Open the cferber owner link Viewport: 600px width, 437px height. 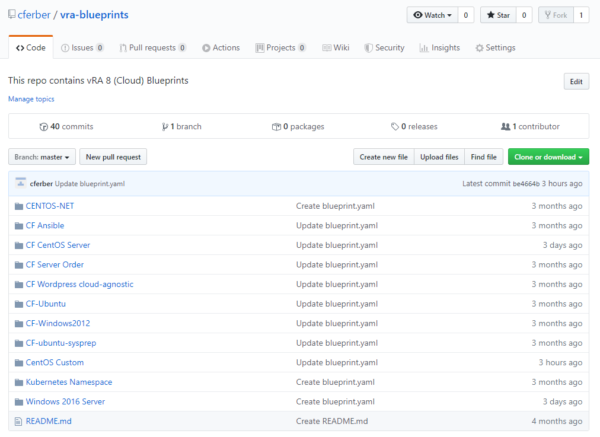click(x=34, y=15)
